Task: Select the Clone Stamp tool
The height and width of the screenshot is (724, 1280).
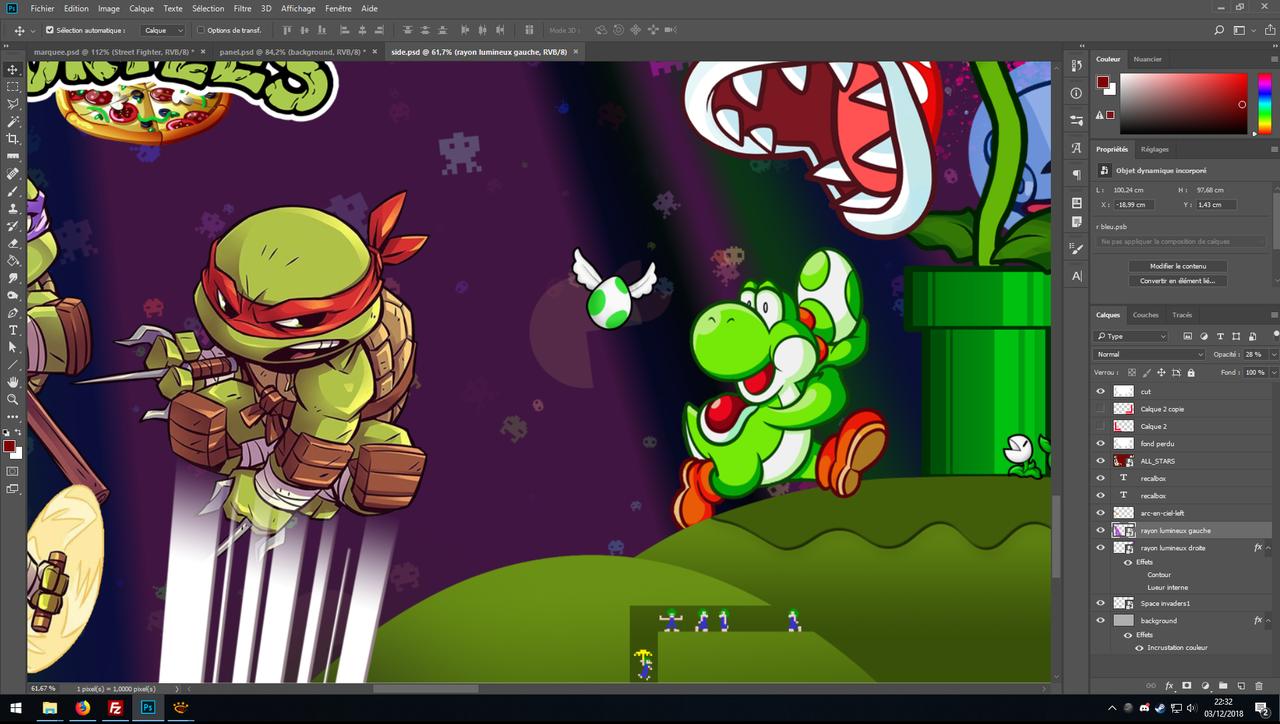Action: [x=13, y=209]
